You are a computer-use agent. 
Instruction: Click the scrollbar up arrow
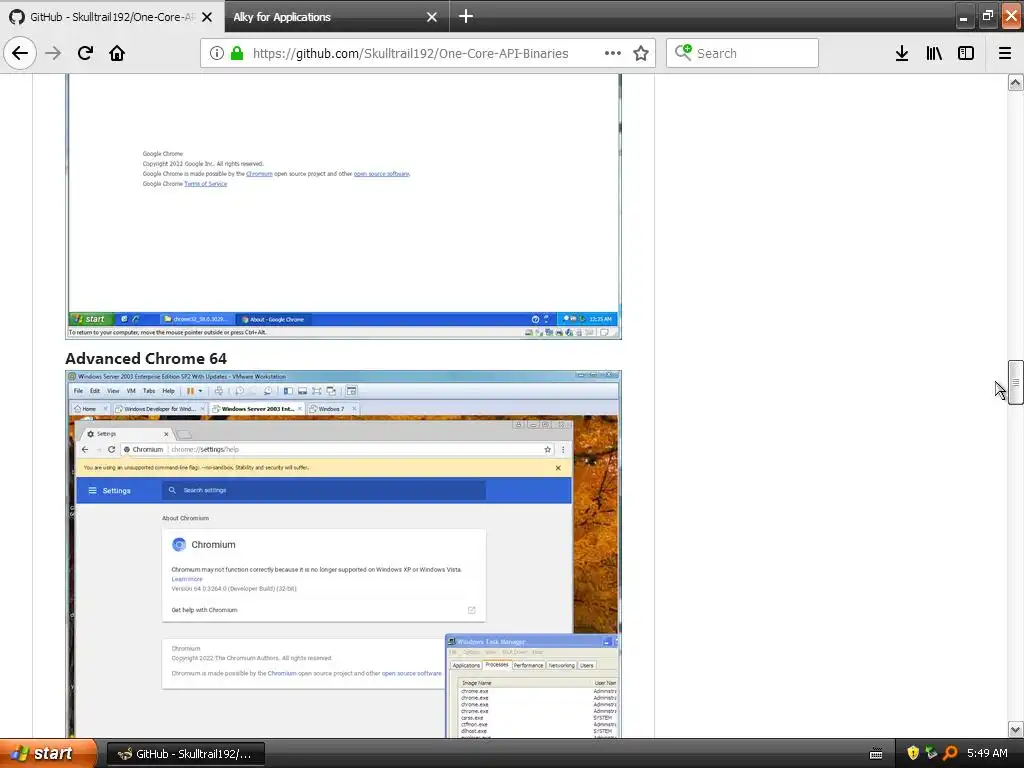click(x=1016, y=82)
